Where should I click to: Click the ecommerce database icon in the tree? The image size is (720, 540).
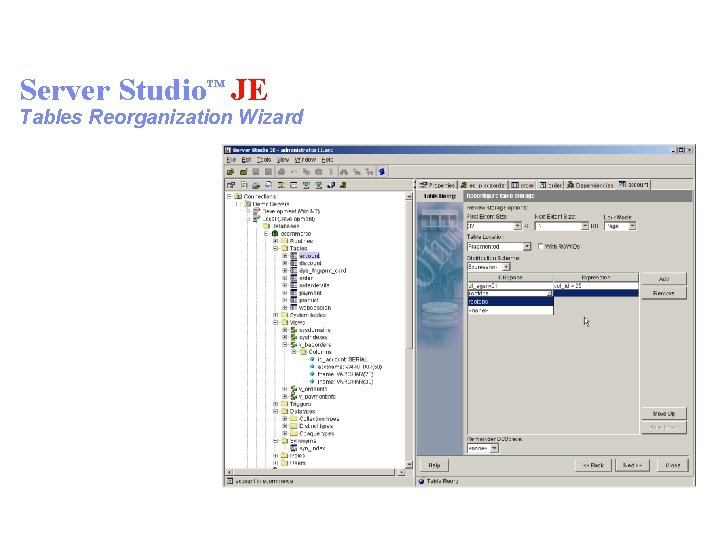click(275, 234)
